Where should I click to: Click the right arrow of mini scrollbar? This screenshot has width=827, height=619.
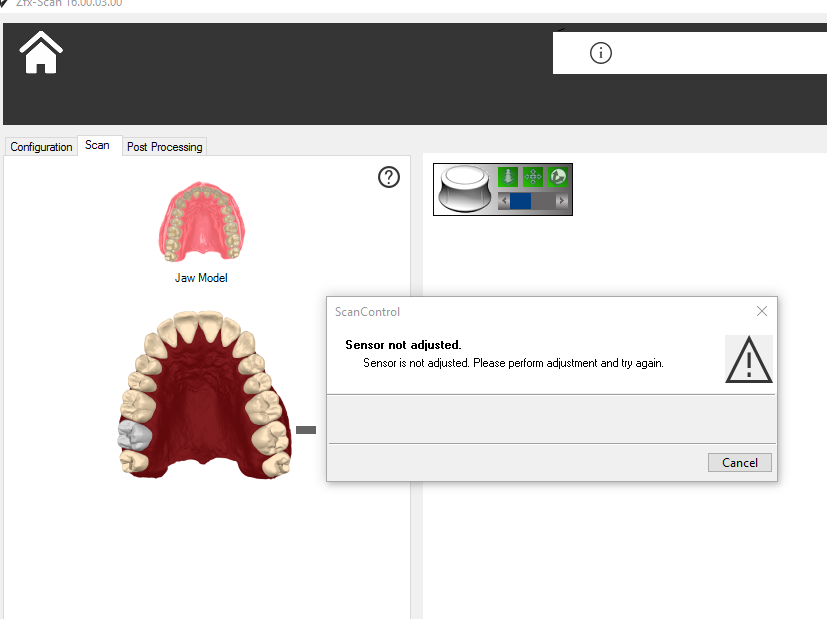coord(561,201)
